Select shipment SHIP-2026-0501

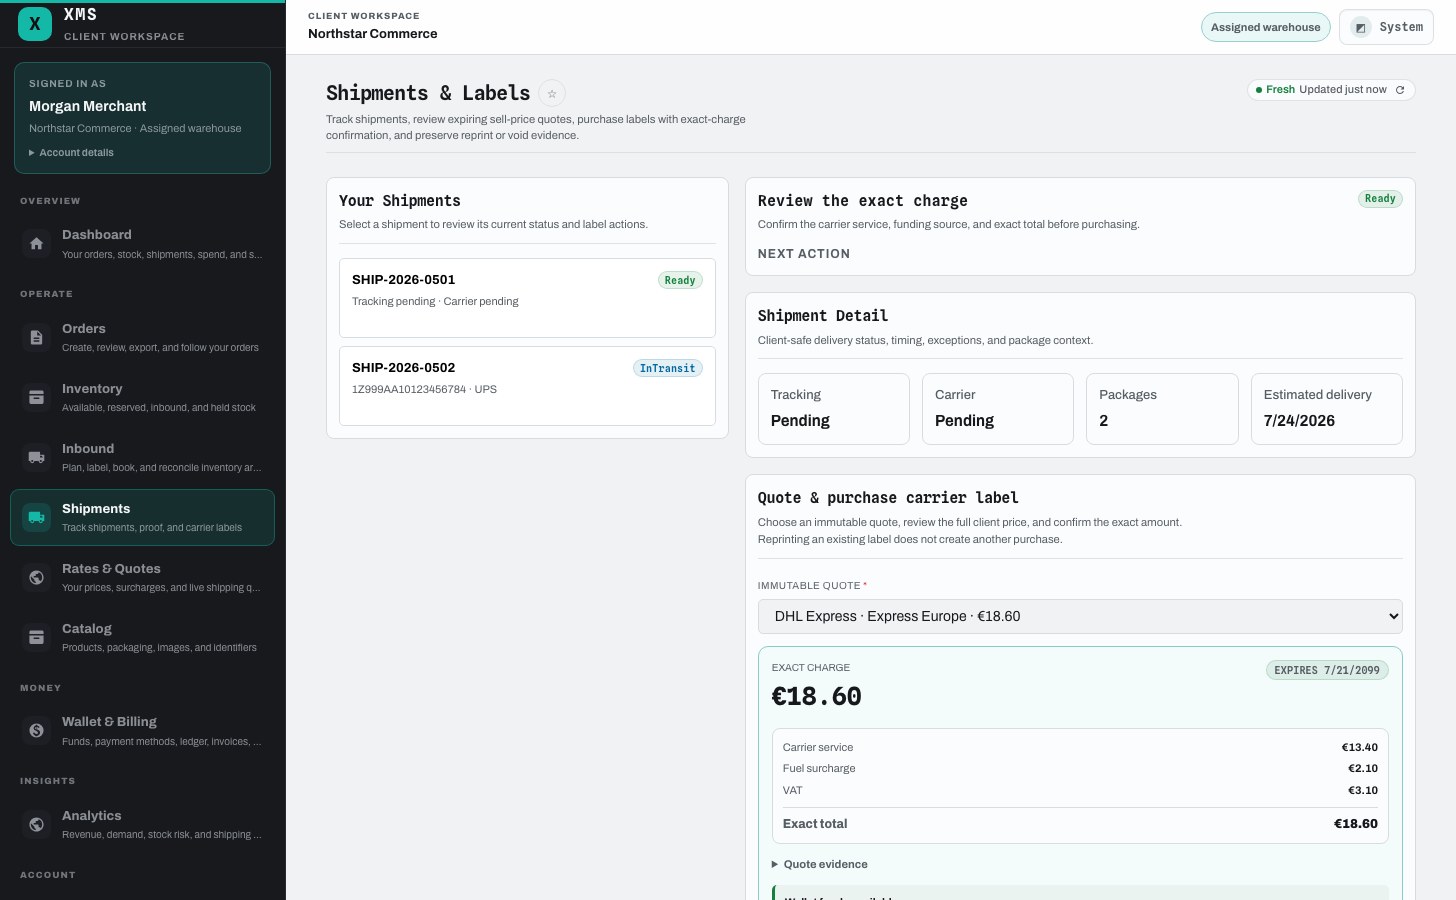527,298
